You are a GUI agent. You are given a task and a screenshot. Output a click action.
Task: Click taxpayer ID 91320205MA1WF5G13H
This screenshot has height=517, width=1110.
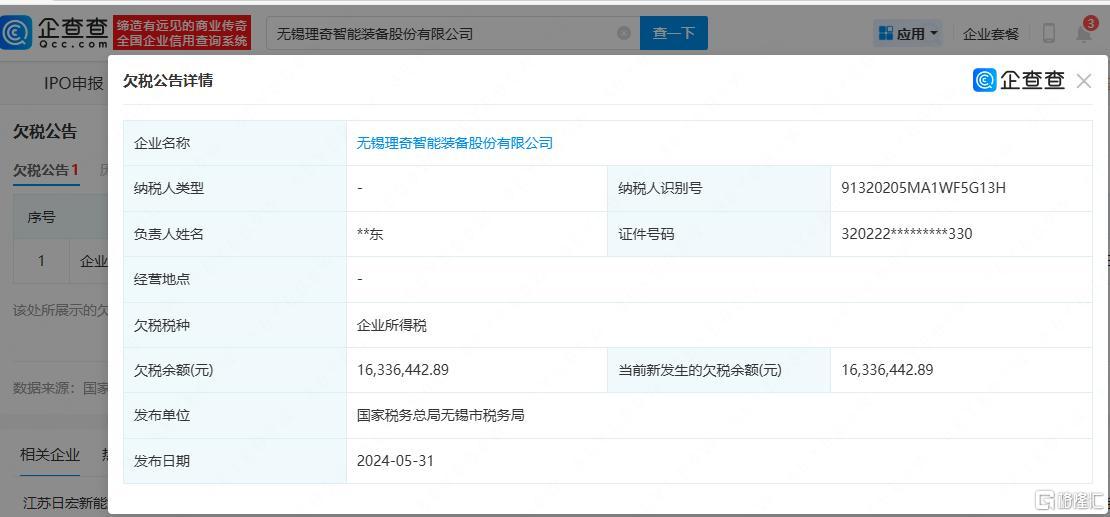click(924, 188)
